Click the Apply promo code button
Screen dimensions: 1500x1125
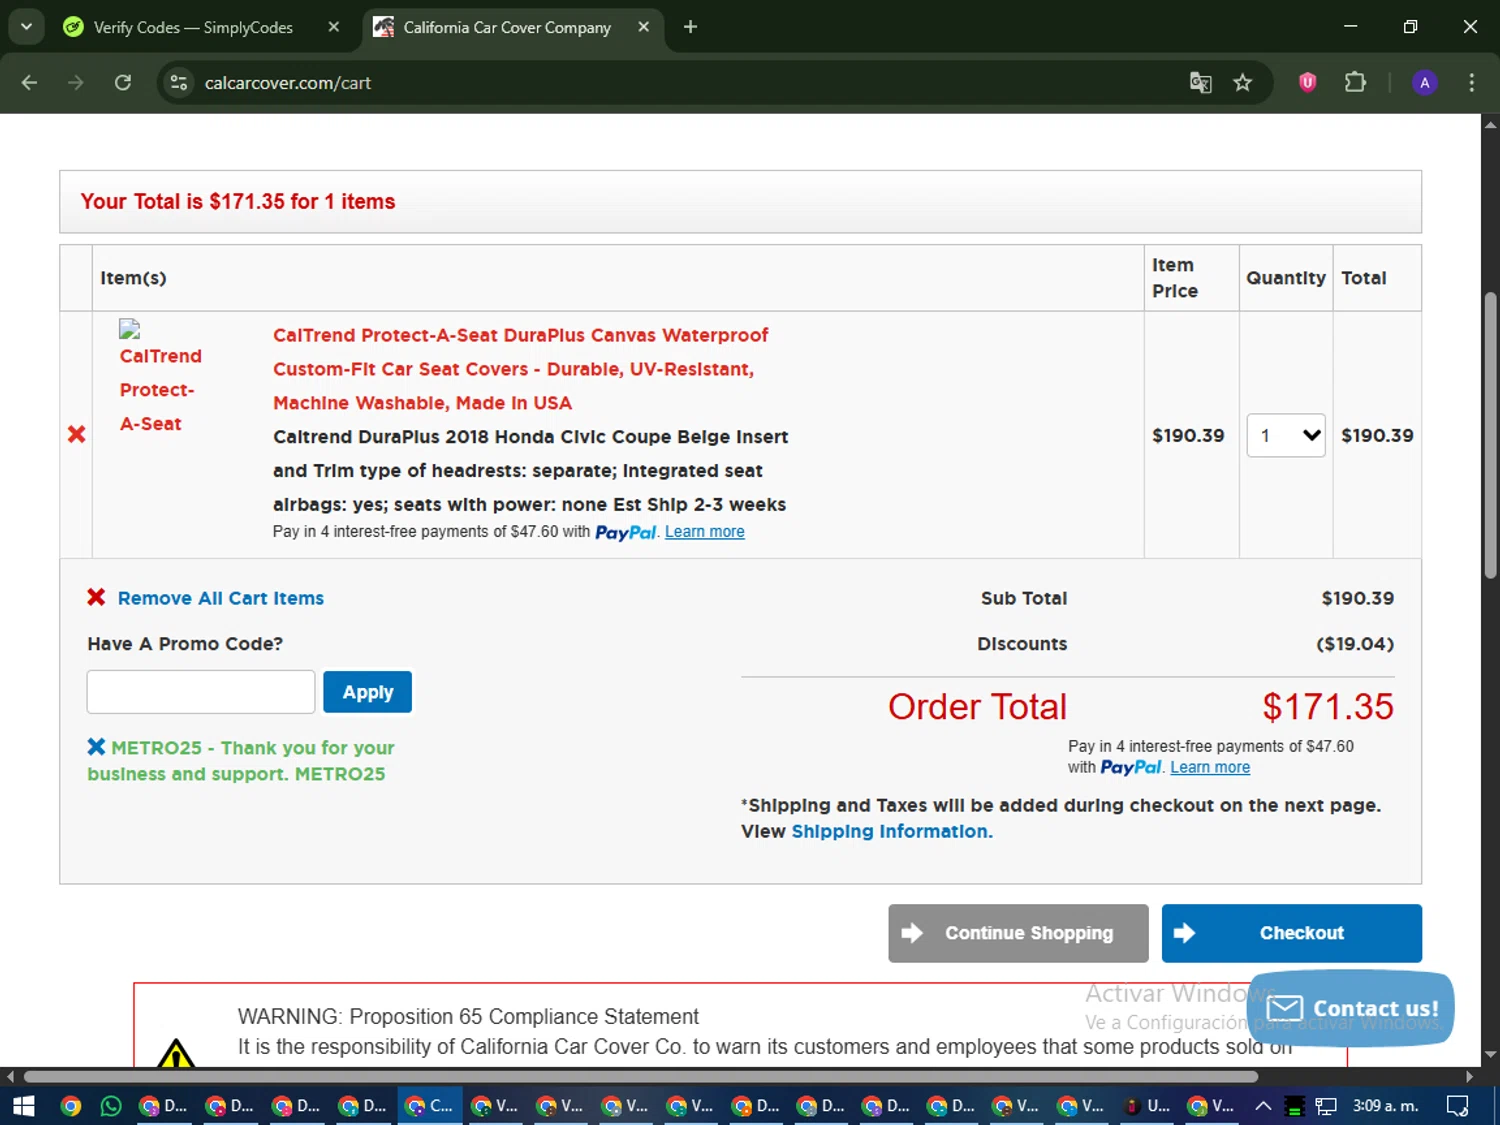pyautogui.click(x=367, y=692)
